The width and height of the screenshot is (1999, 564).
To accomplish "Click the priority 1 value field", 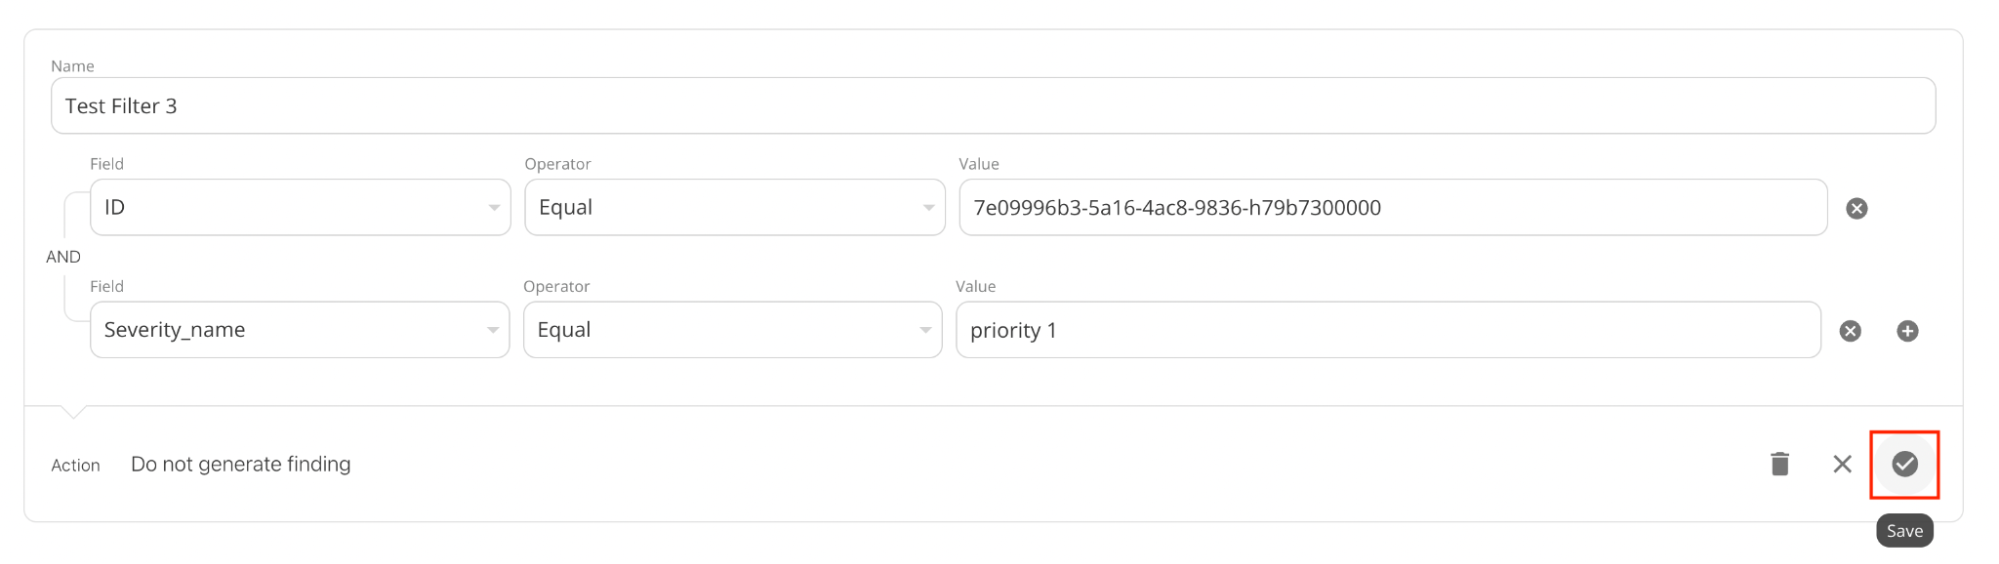I will [x=1388, y=330].
